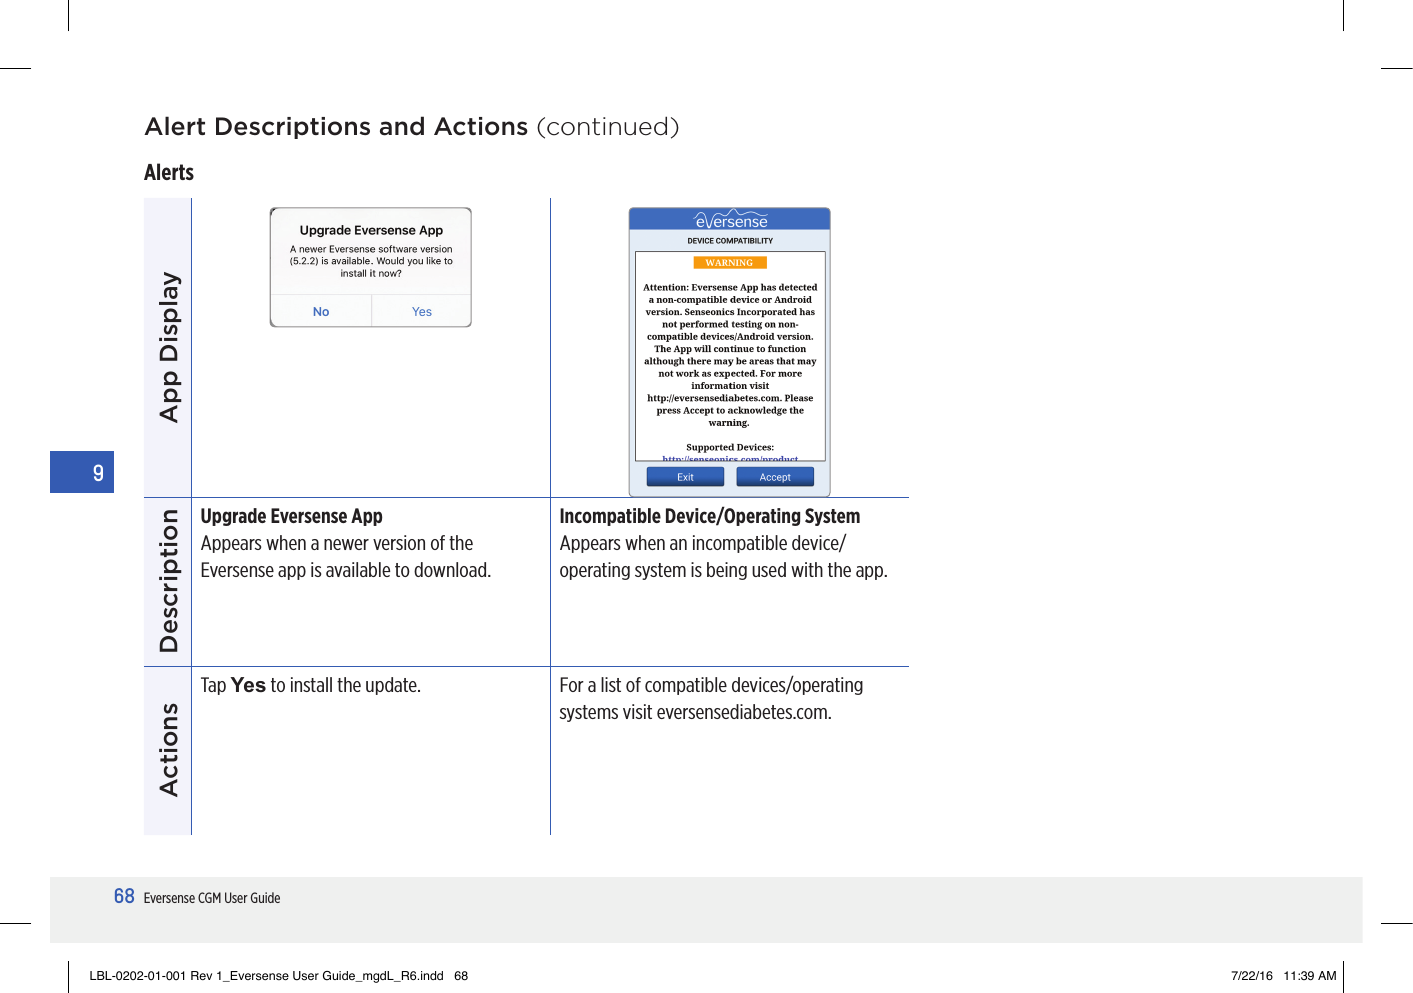This screenshot has width=1413, height=993.
Task: Click Exit in the Device Compatibility warning
Action: tap(685, 477)
